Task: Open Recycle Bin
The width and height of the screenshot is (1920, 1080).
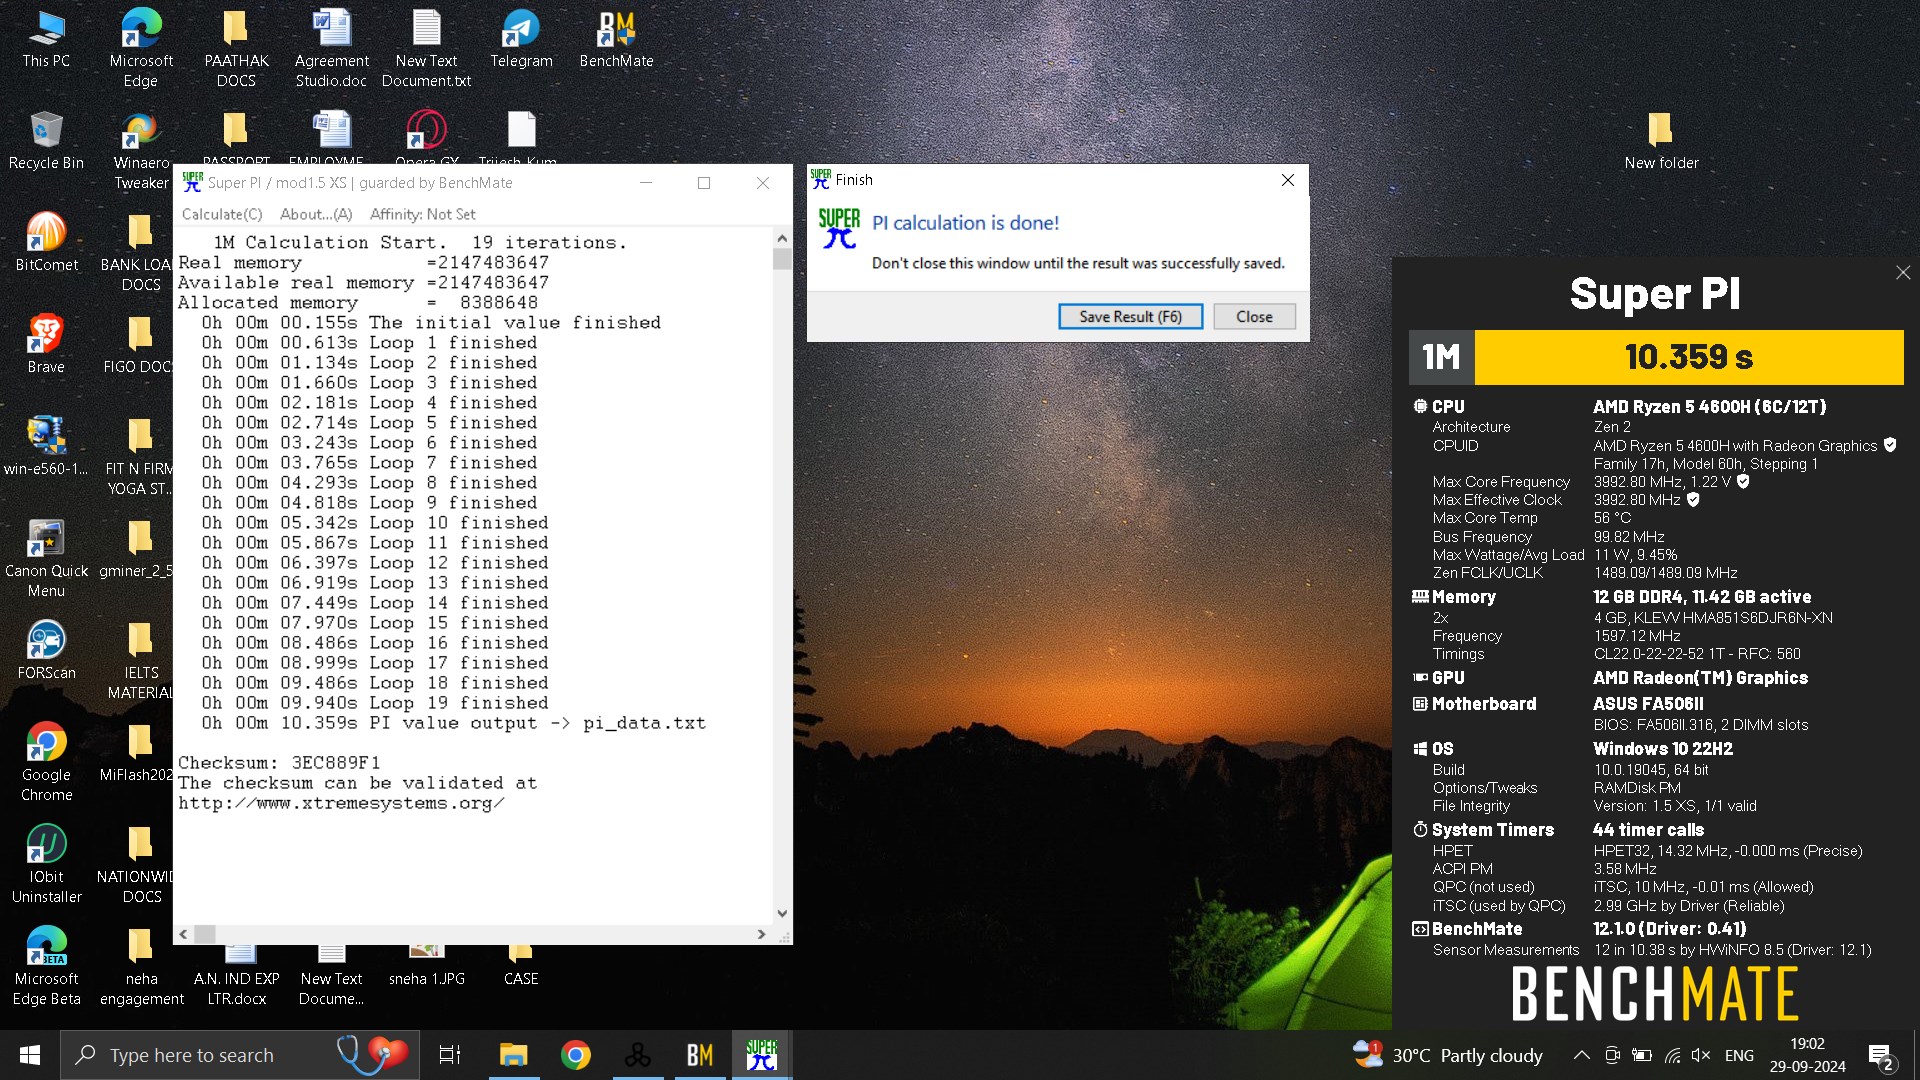Action: 46,141
